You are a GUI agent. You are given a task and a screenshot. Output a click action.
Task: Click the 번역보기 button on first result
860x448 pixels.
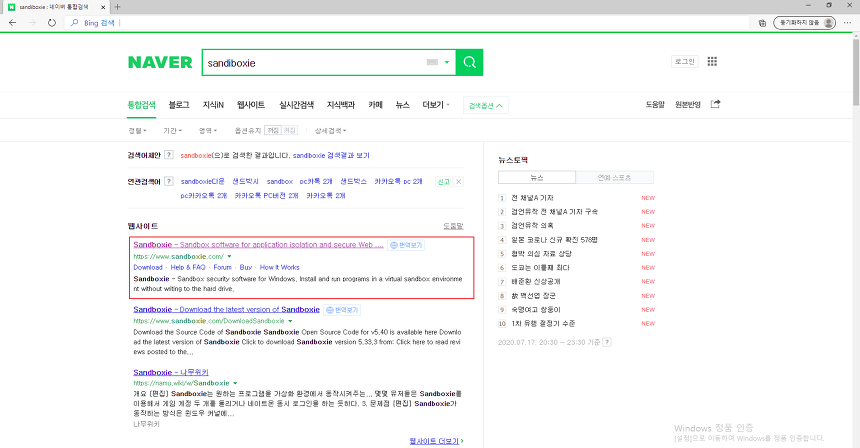[407, 244]
